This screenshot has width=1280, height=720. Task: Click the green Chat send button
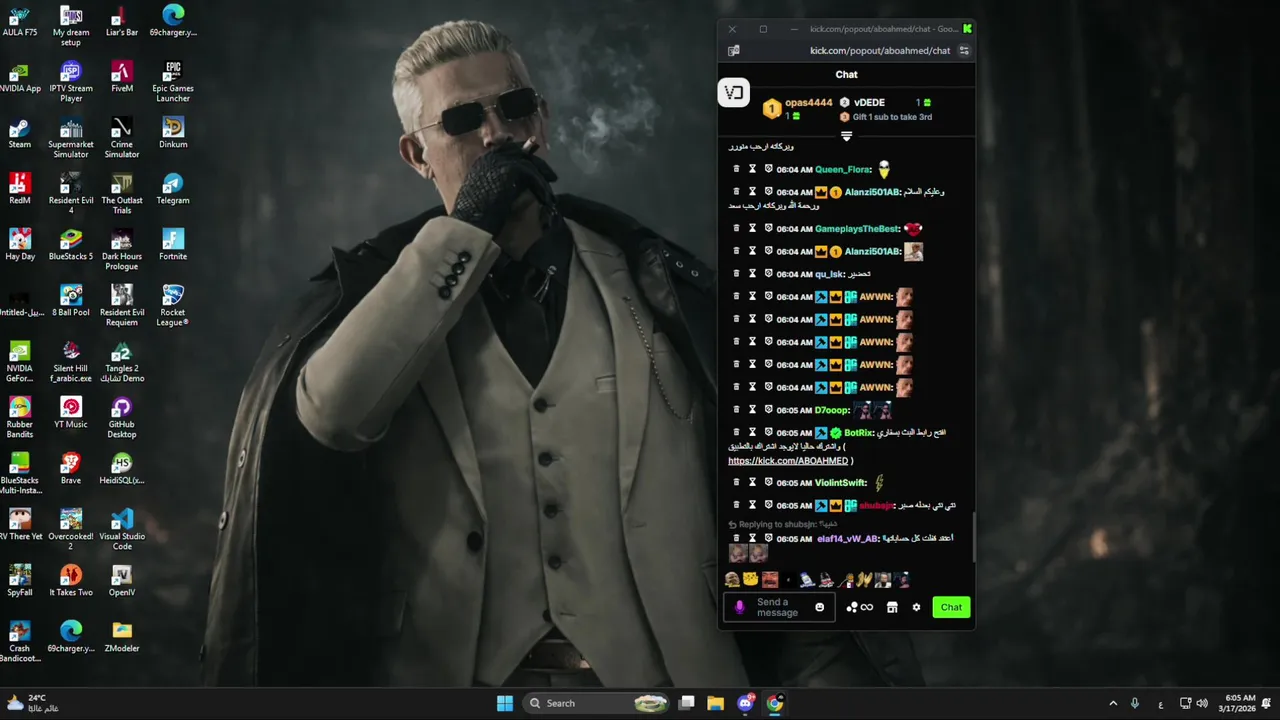coord(951,607)
